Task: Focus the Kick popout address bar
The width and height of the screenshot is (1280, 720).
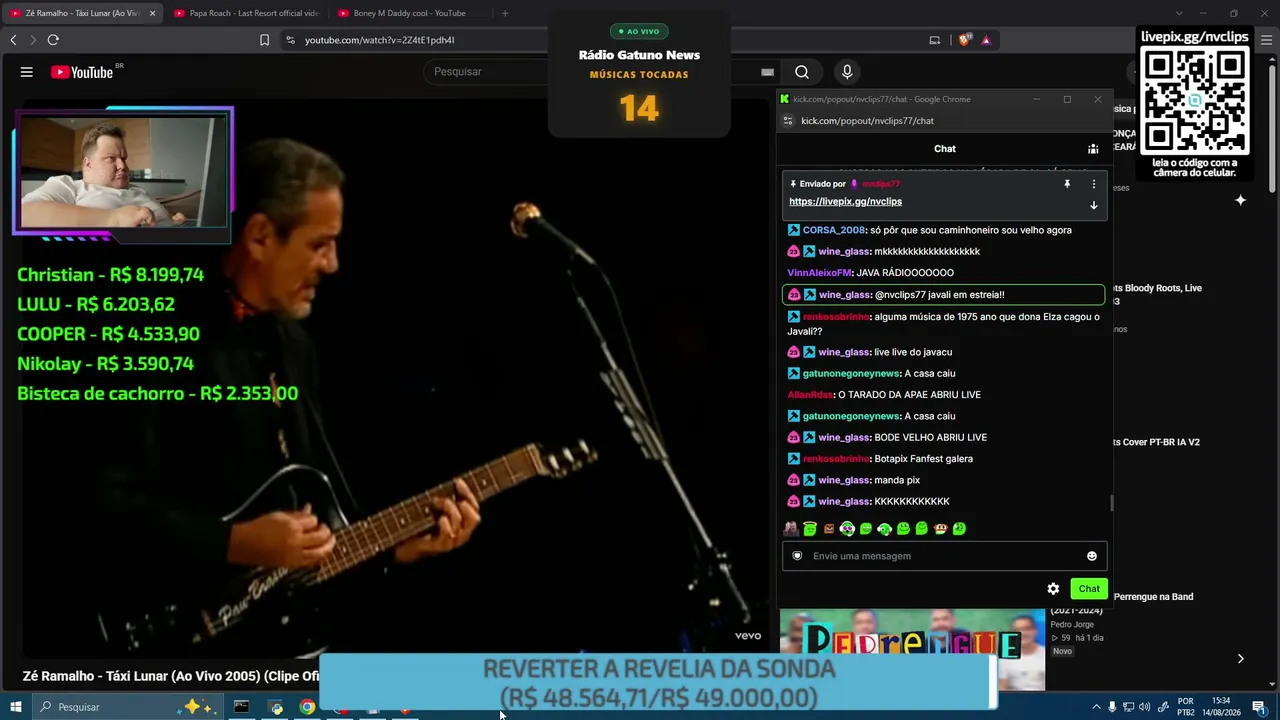Action: pos(867,121)
